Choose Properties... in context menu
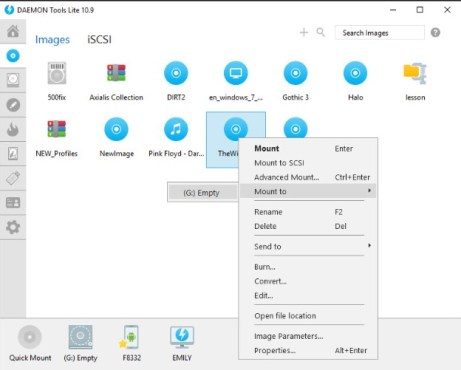Viewport: 461px width, 370px height. coord(308,351)
